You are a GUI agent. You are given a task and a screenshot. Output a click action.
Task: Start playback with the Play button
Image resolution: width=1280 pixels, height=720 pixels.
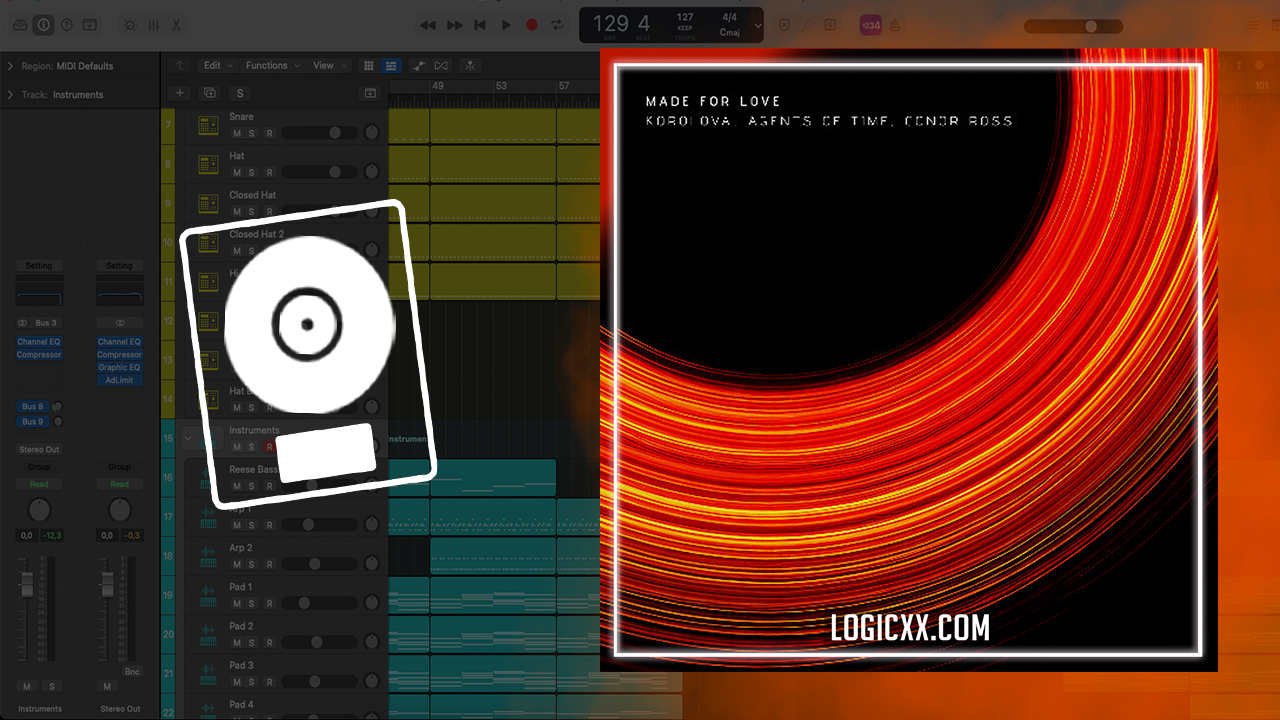(506, 25)
